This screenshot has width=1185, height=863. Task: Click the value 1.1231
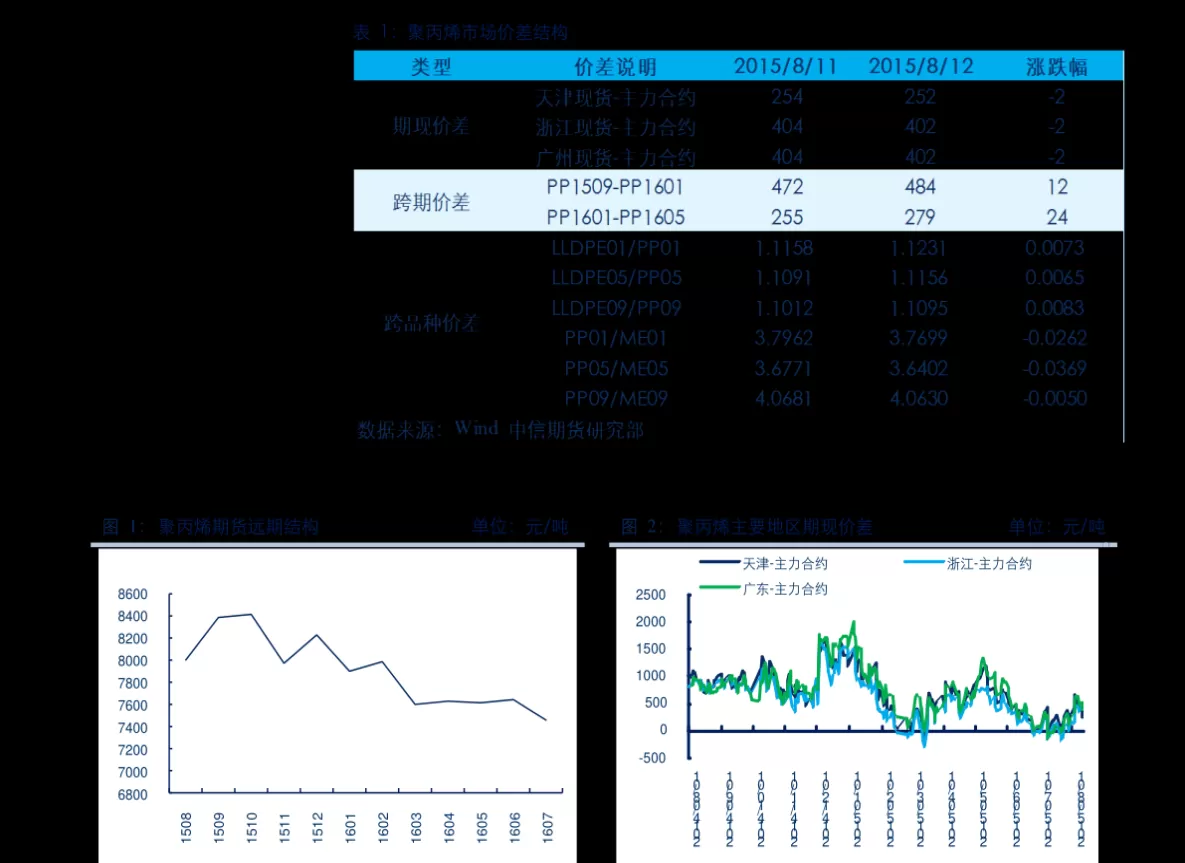[918, 248]
